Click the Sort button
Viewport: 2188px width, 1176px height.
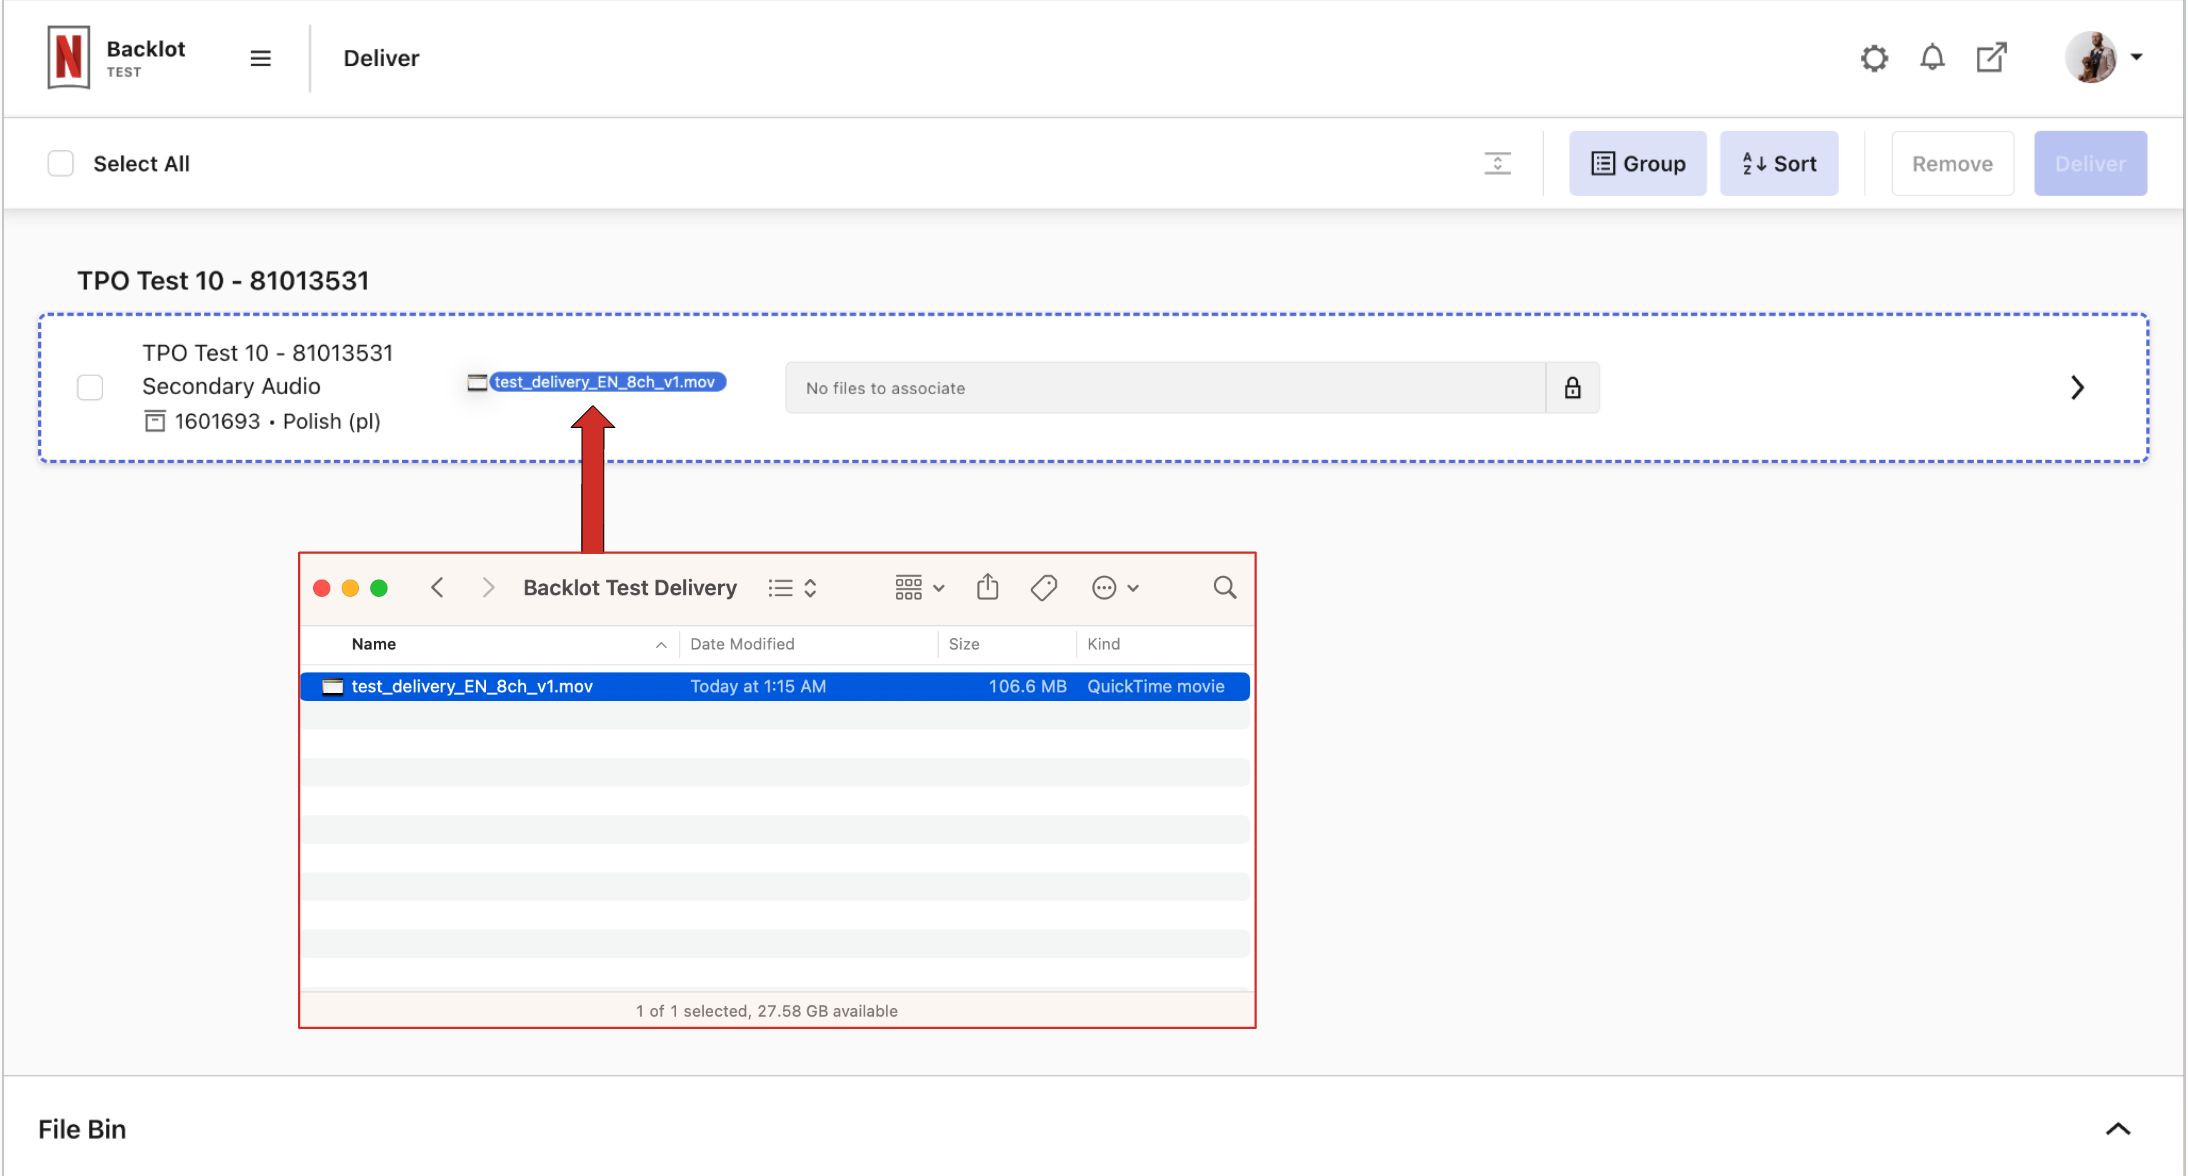[1778, 164]
